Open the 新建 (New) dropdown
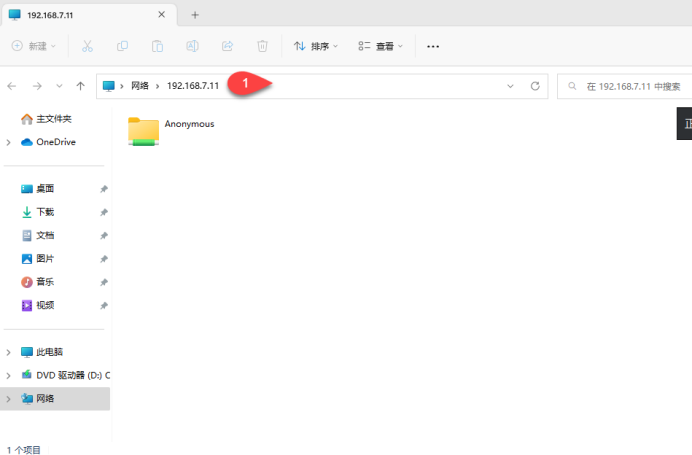The width and height of the screenshot is (692, 455). 35,46
